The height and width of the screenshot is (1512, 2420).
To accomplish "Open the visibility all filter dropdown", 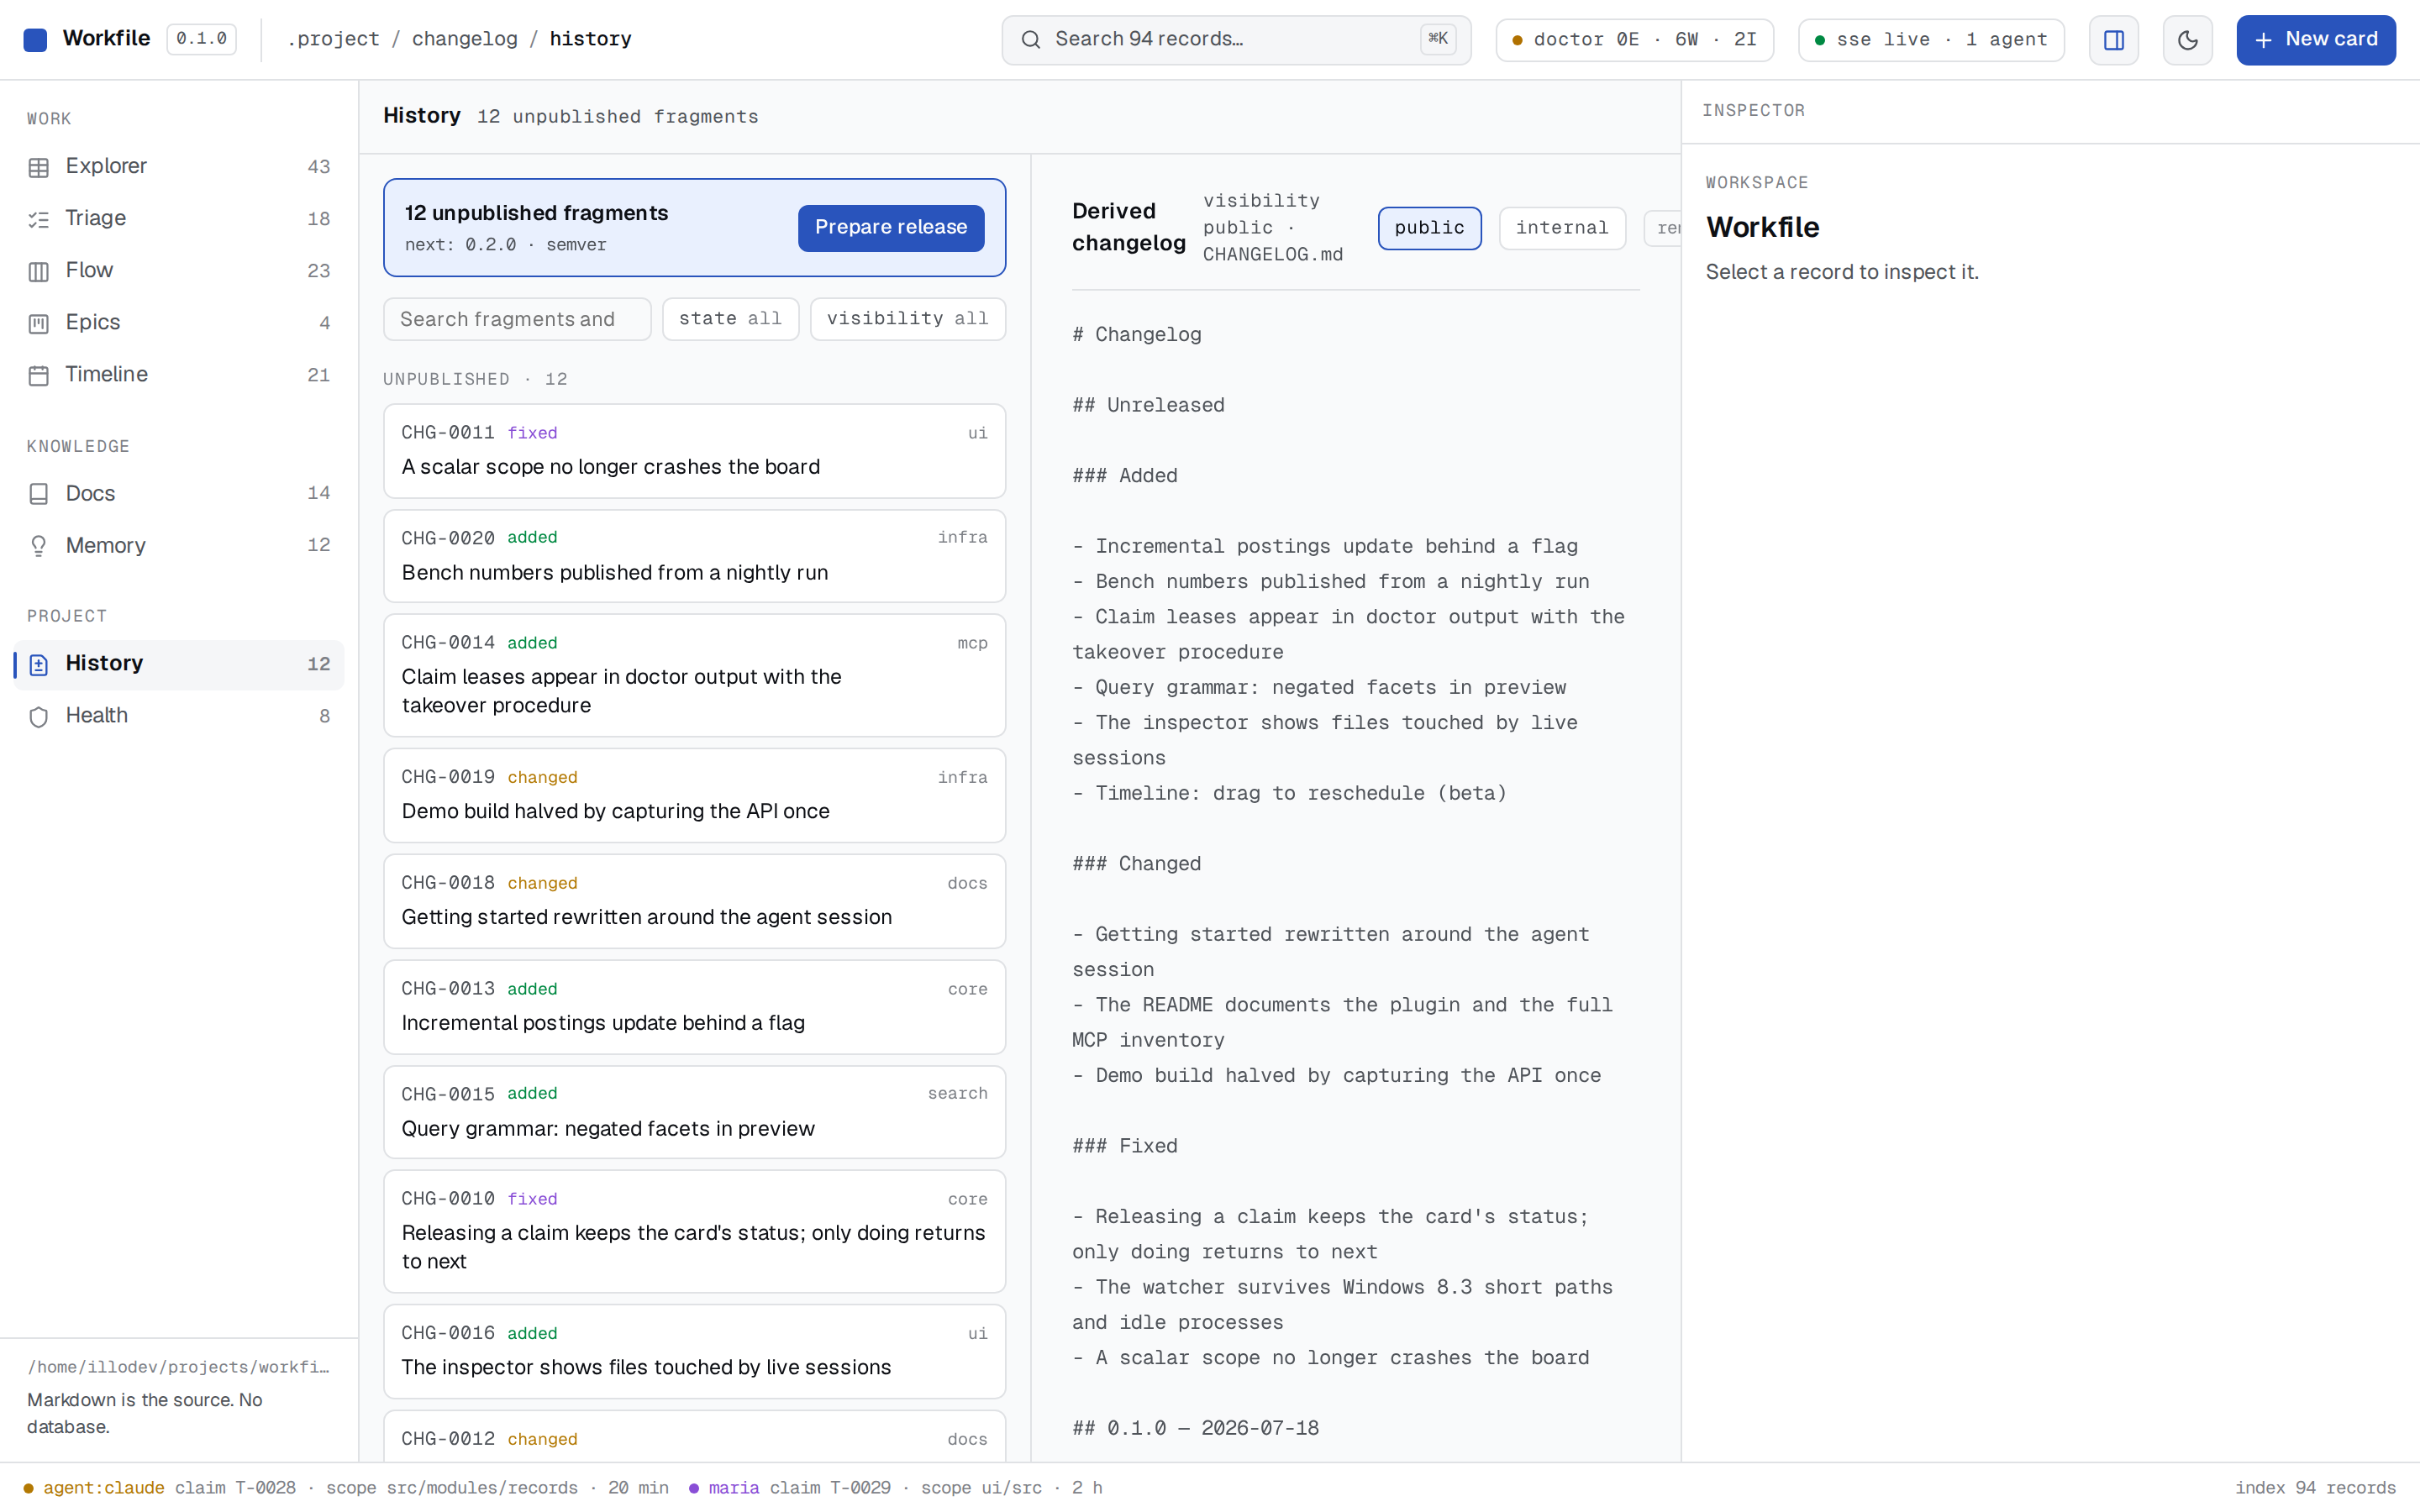I will tap(907, 319).
